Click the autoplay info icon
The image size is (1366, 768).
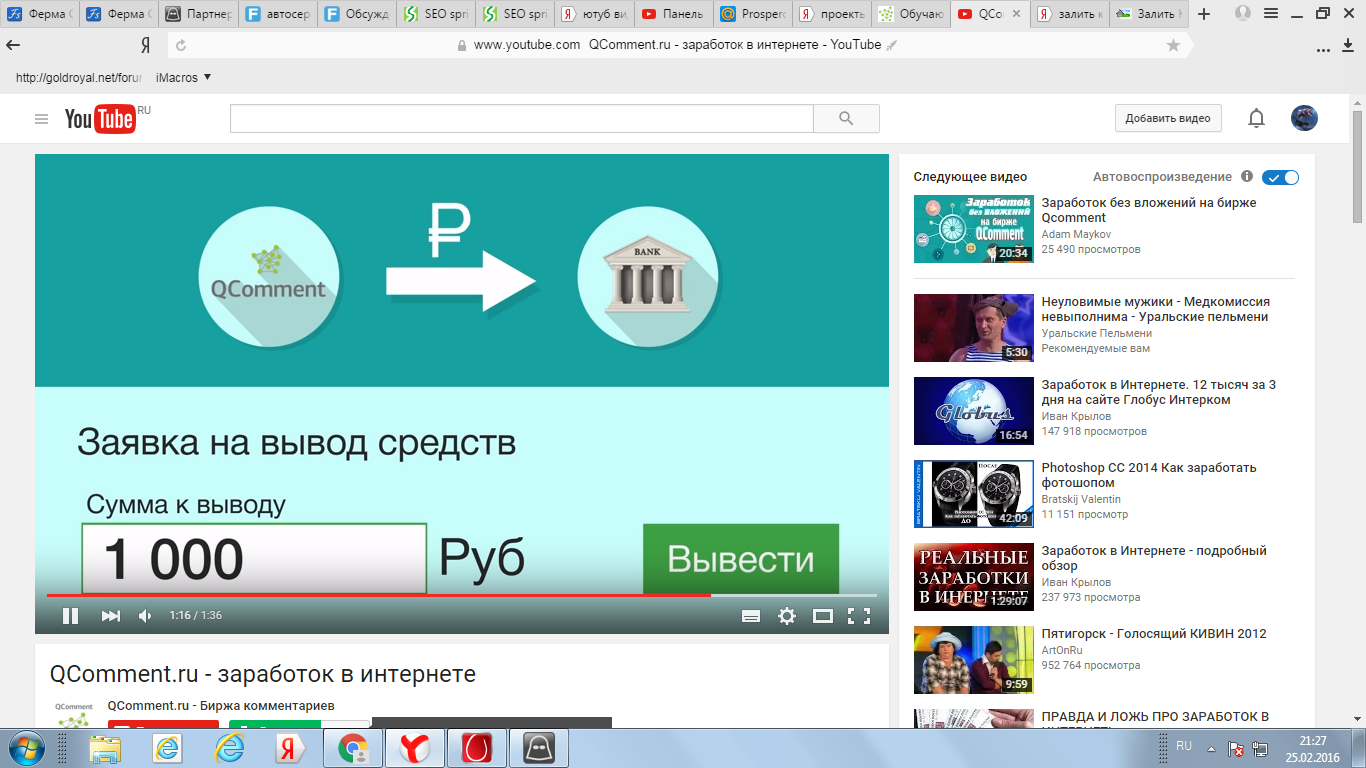click(x=1247, y=177)
